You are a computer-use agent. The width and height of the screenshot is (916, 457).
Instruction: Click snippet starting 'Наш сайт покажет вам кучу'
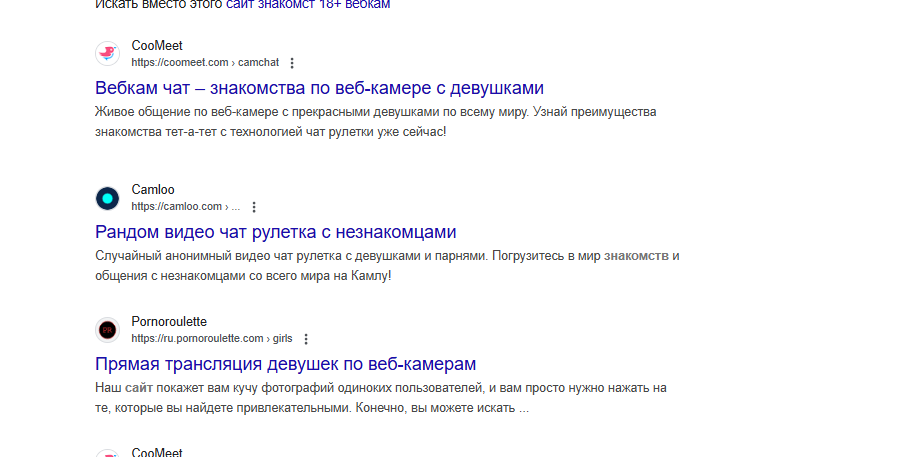[x=381, y=398]
